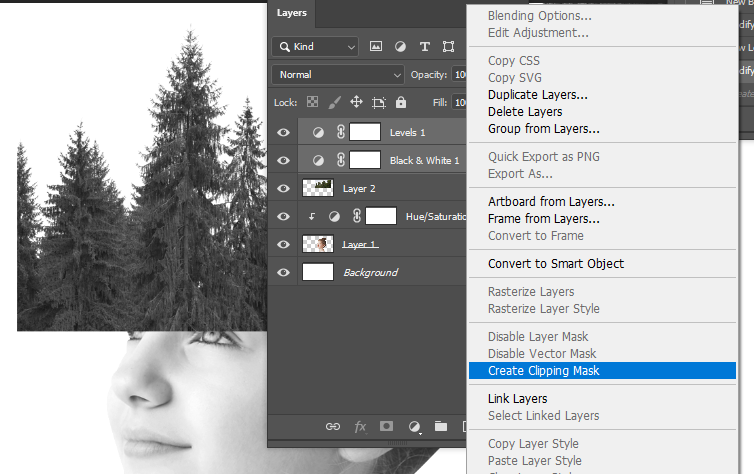Viewport: 754px width, 474px height.
Task: Open the Kind filter dropdown
Action: tap(315, 47)
